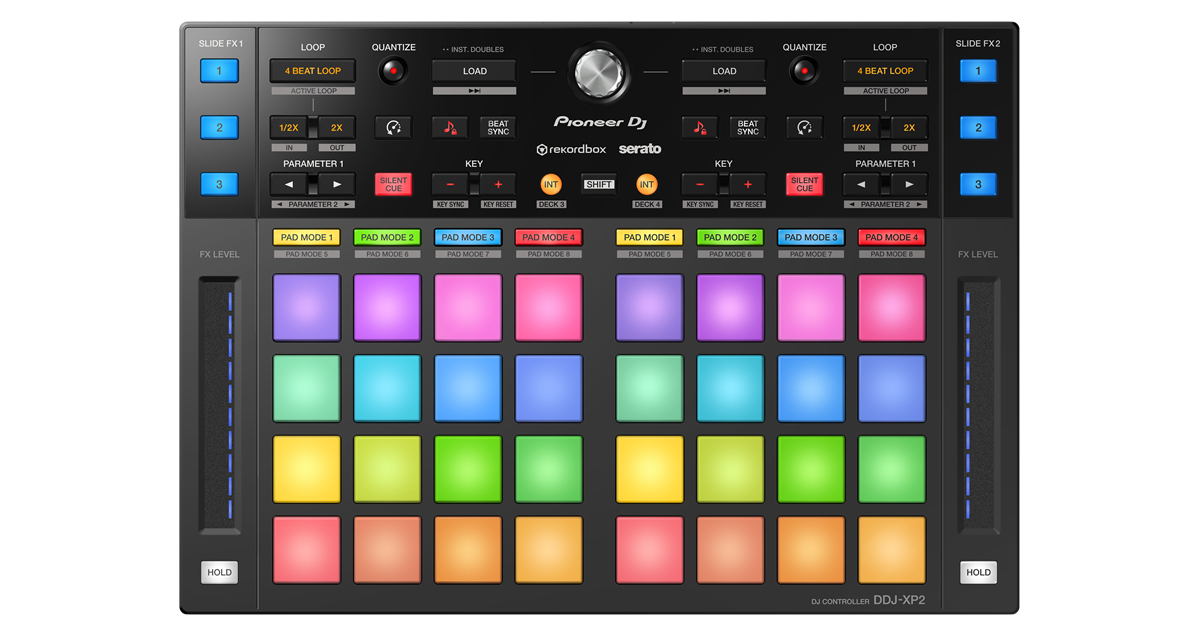Hit right deck bright green pad below PAD MODE 3
Screen dimensions: 1200x630
(811, 469)
